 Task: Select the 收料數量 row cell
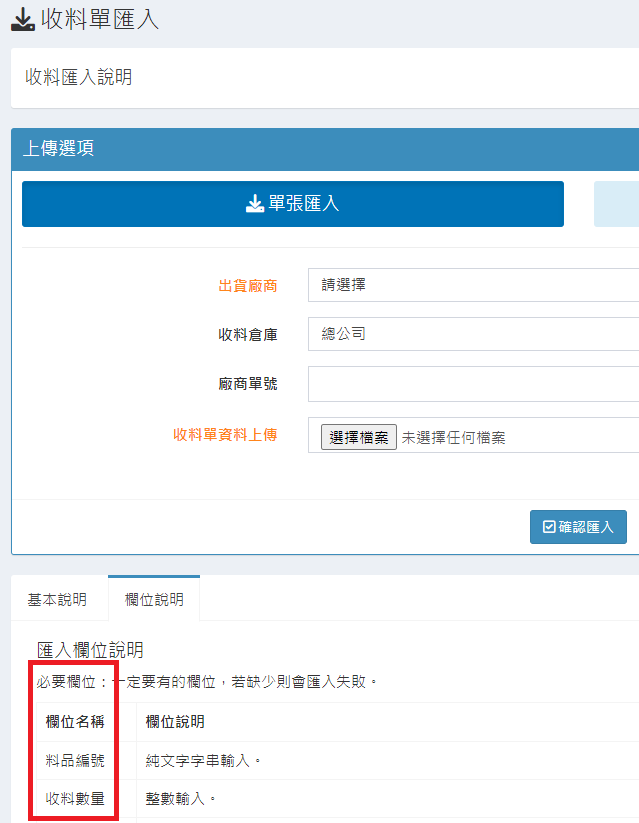(75, 799)
